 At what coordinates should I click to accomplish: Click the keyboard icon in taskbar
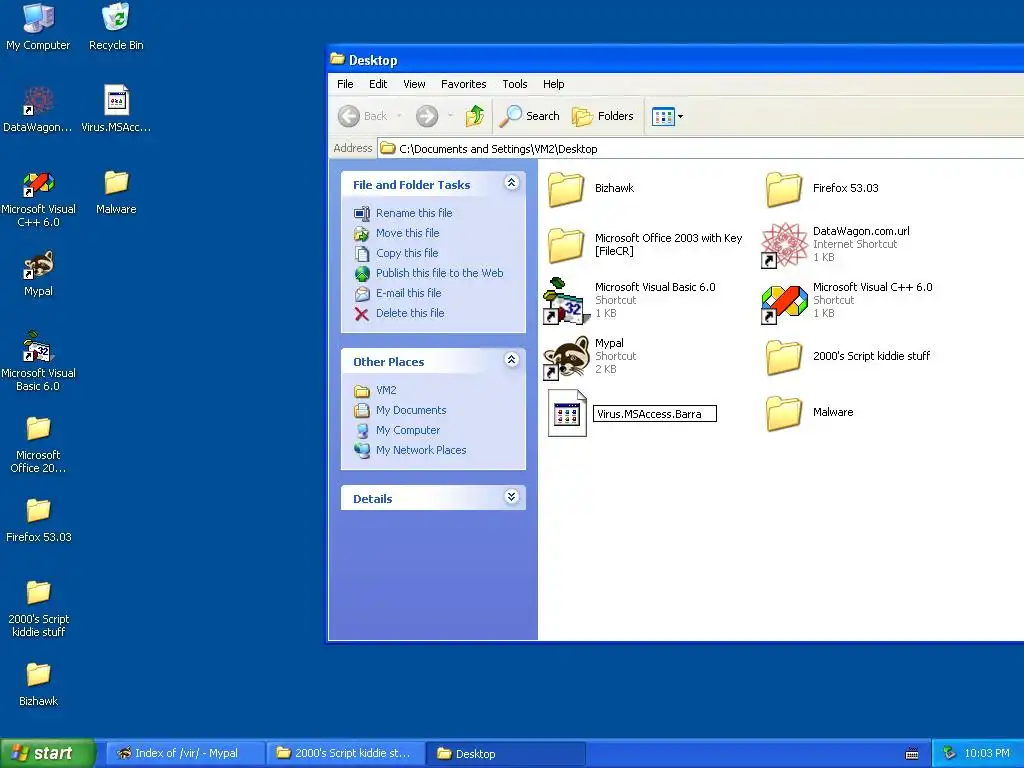(x=912, y=754)
